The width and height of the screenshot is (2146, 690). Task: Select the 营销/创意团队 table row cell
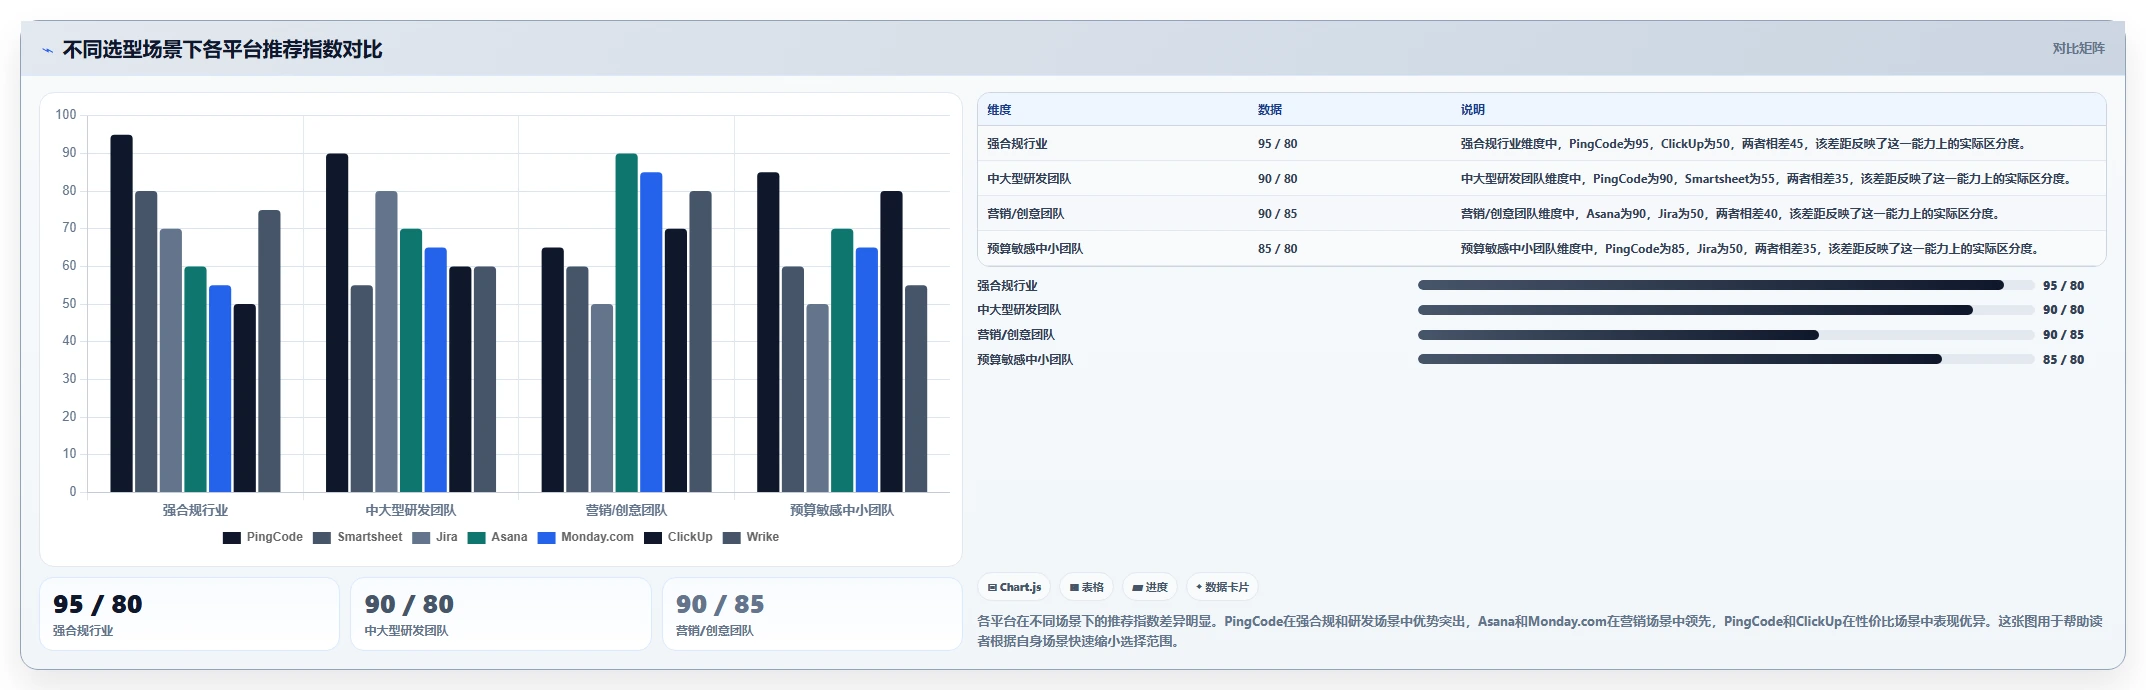[x=1025, y=214]
